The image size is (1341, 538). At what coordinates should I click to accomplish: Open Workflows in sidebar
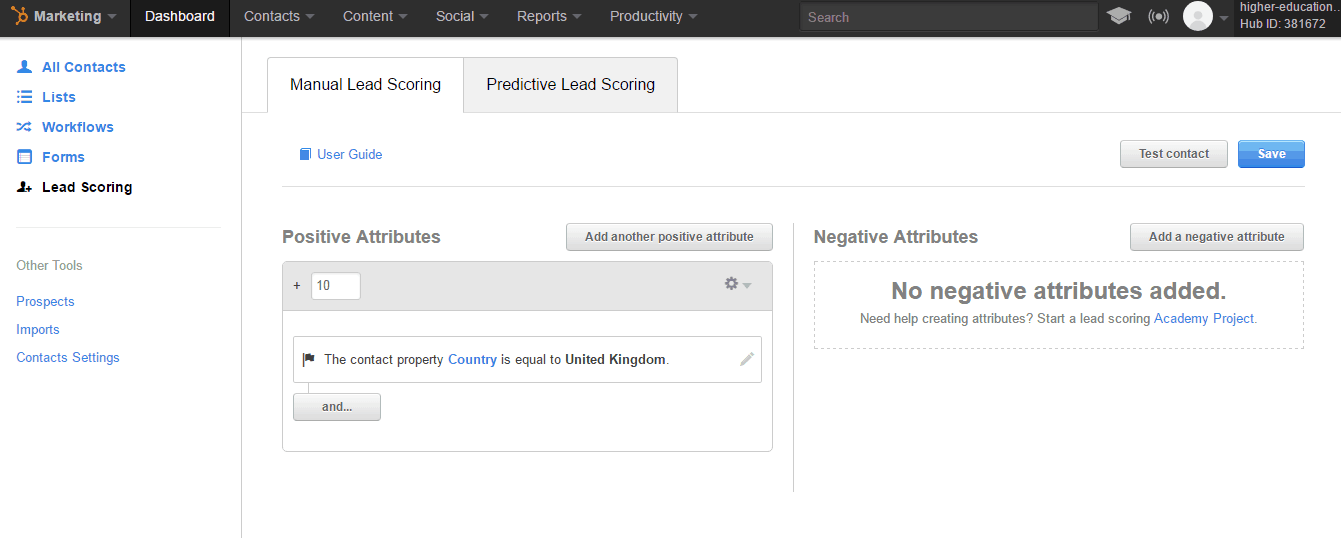tap(78, 127)
